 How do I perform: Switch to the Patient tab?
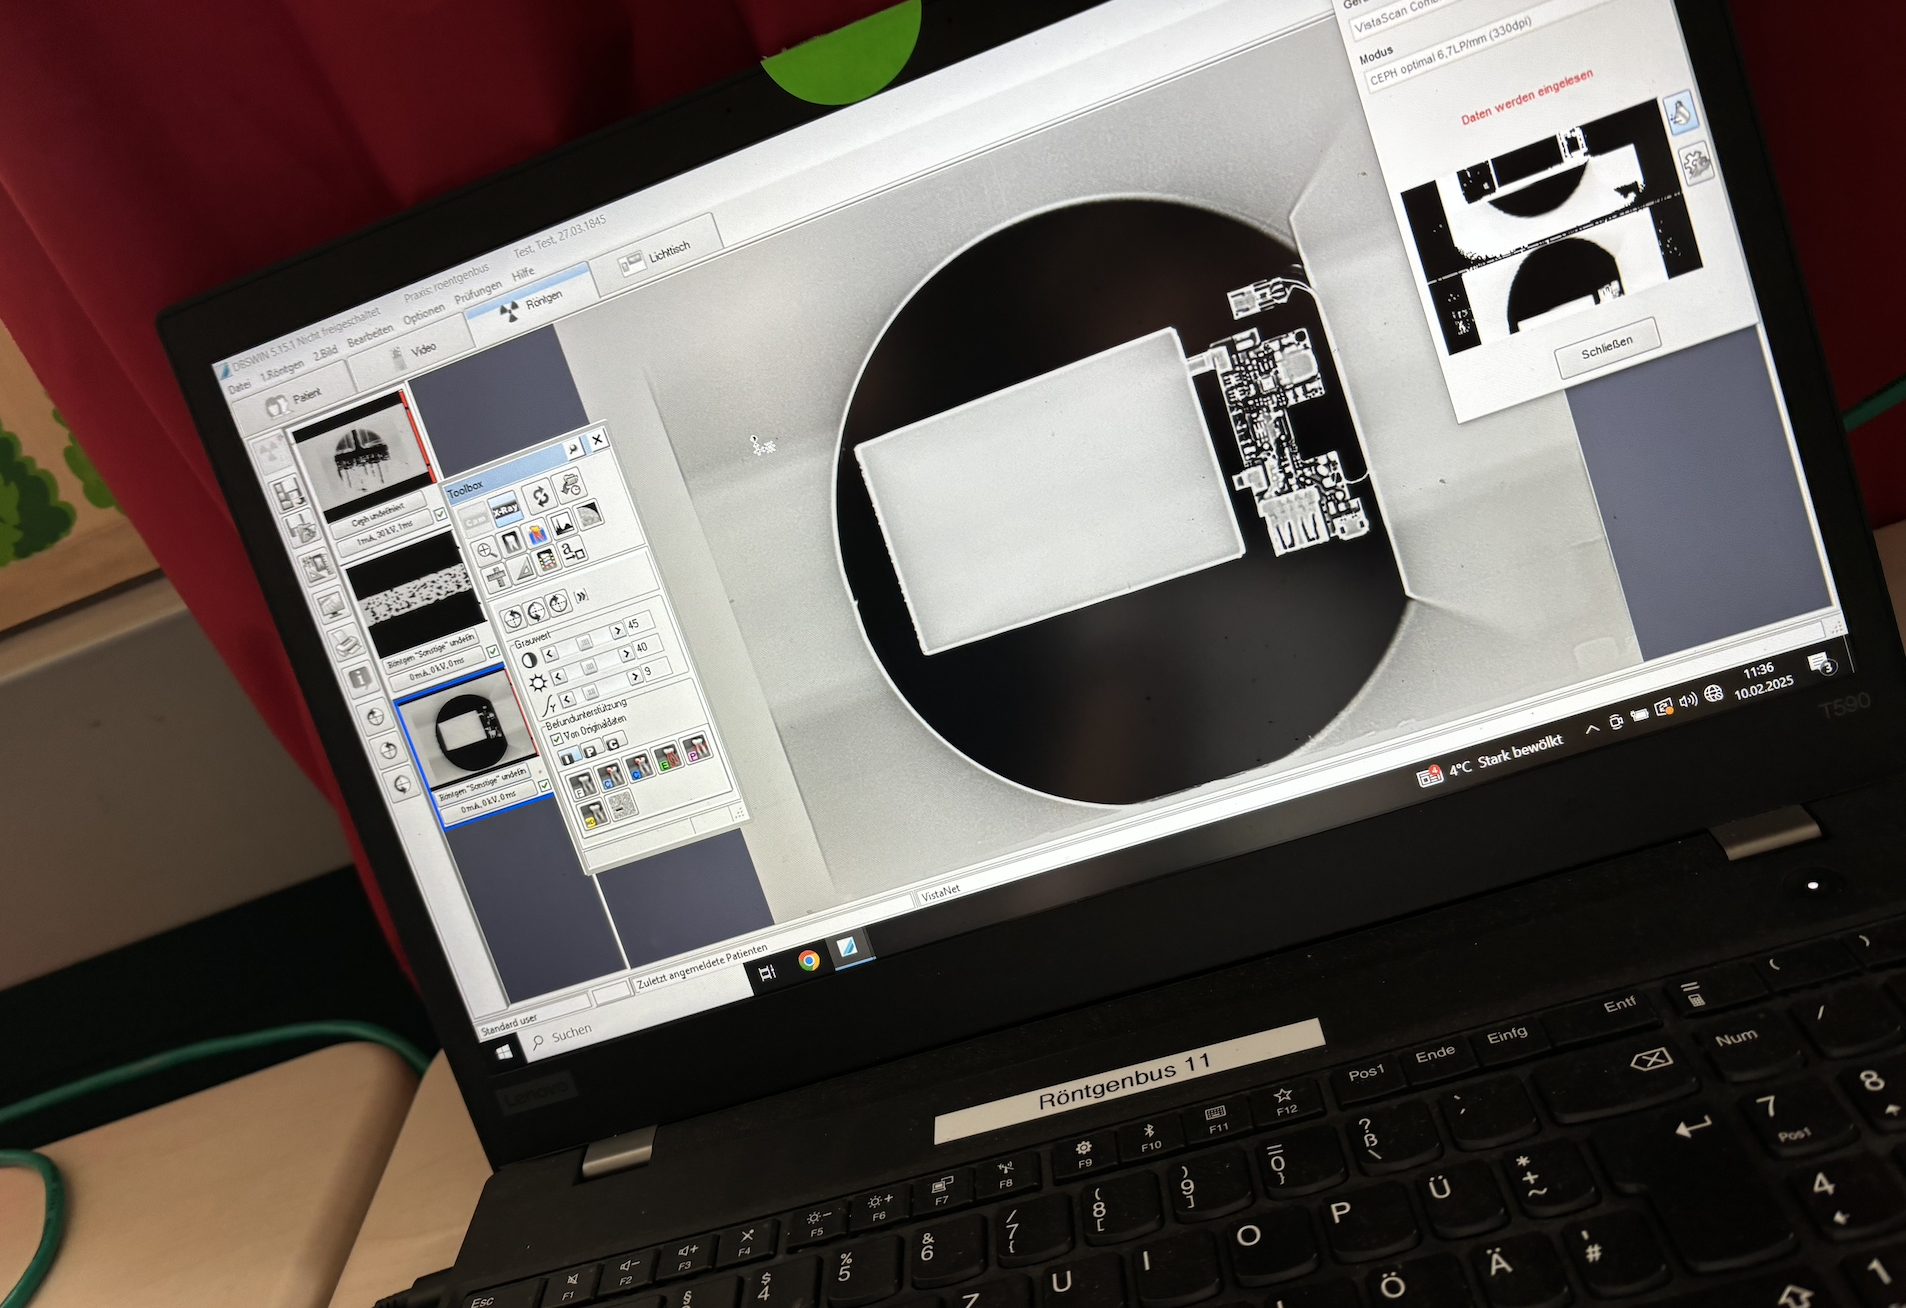click(293, 398)
